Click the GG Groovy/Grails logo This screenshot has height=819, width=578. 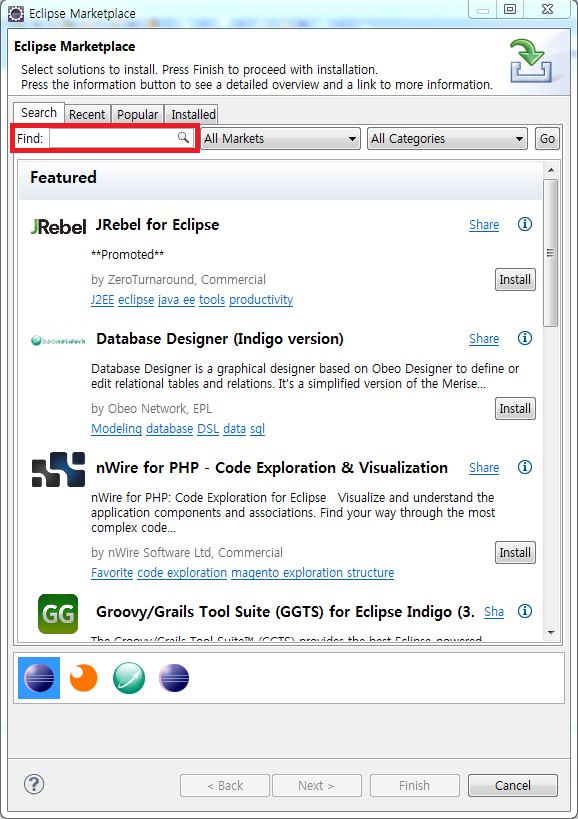pyautogui.click(x=58, y=614)
